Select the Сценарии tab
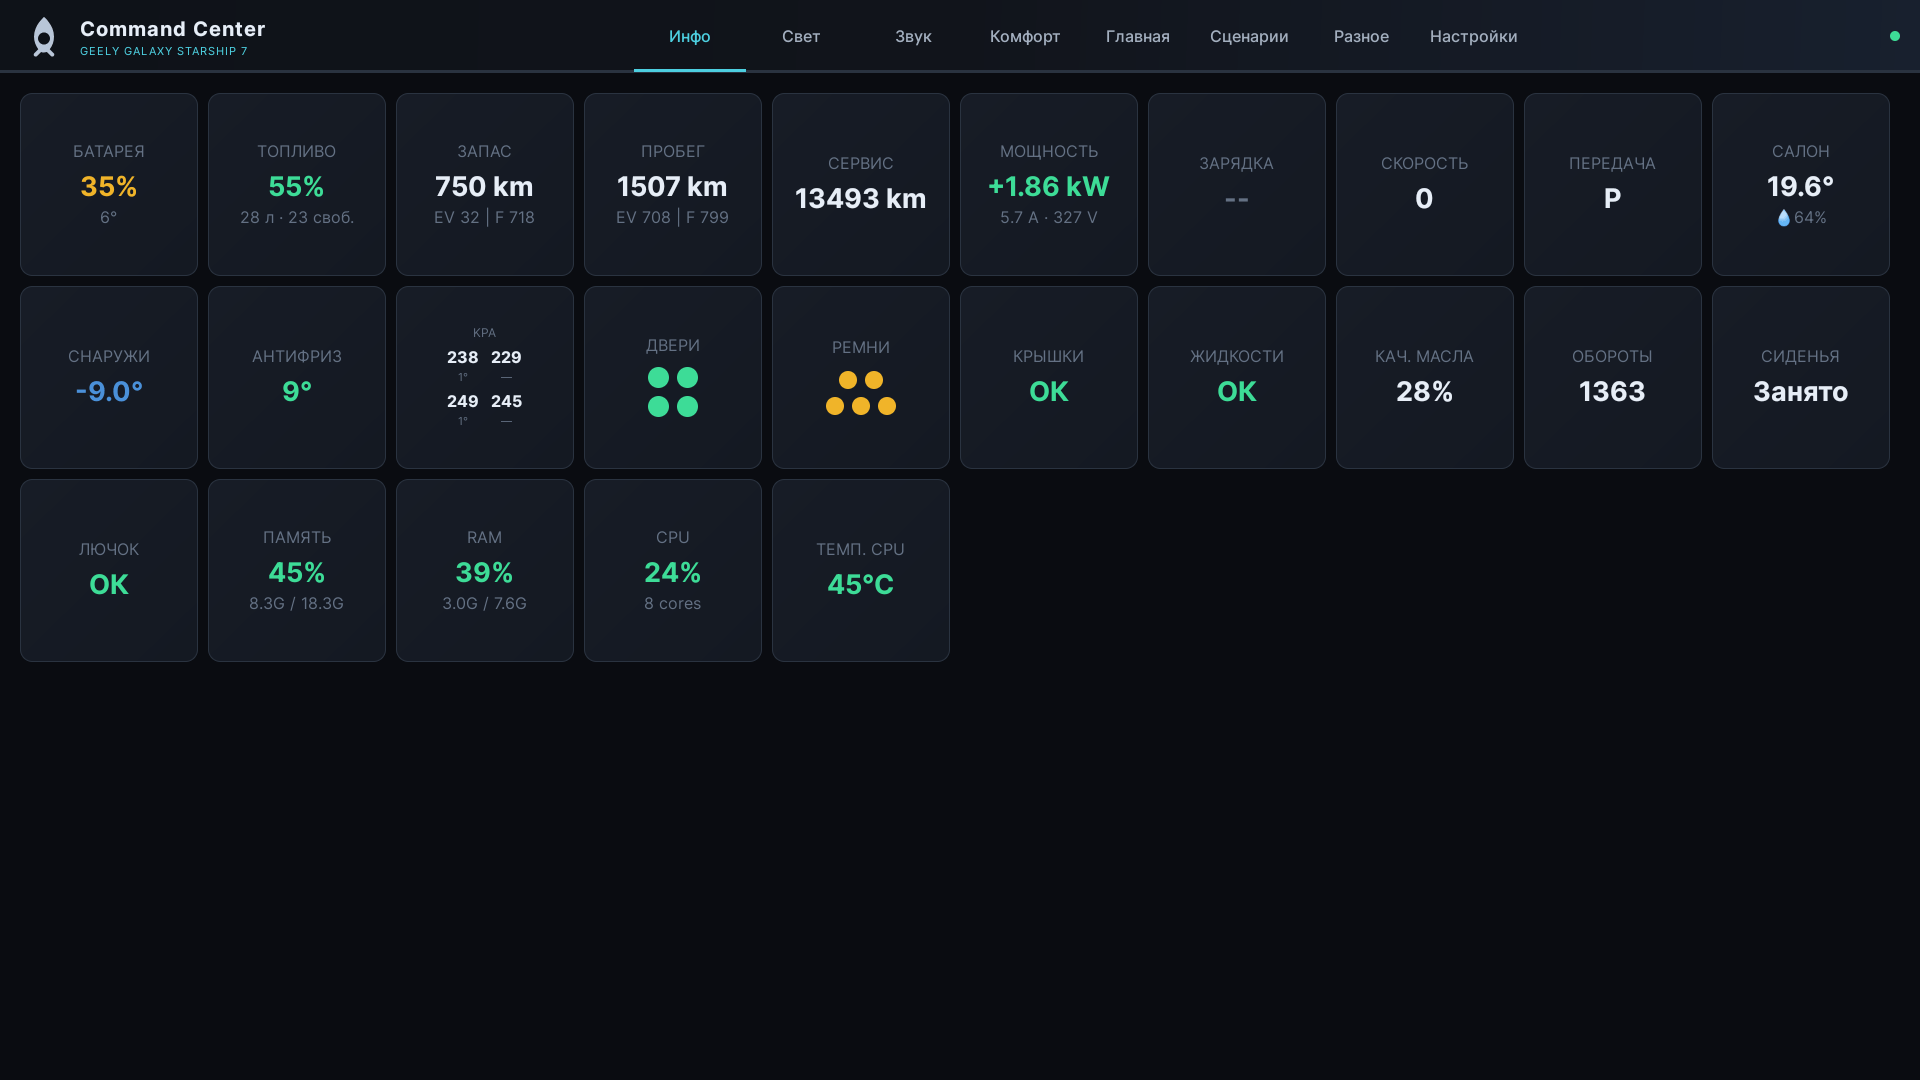Screen dimensions: 1920x1080 click(1248, 37)
